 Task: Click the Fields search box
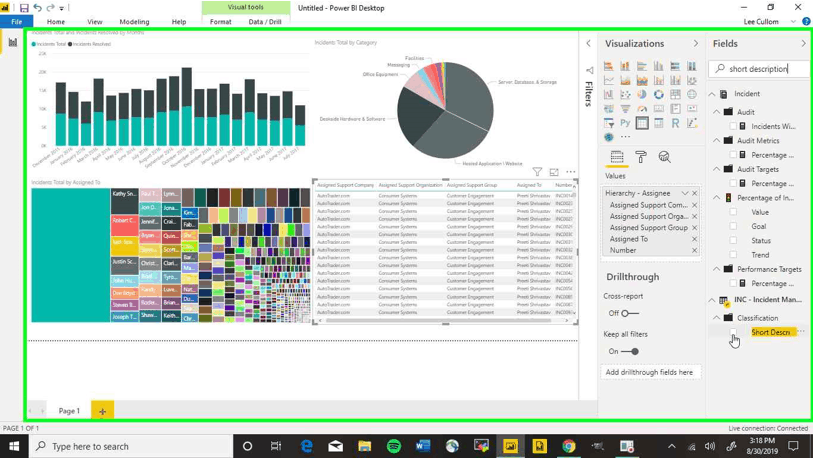pyautogui.click(x=759, y=69)
